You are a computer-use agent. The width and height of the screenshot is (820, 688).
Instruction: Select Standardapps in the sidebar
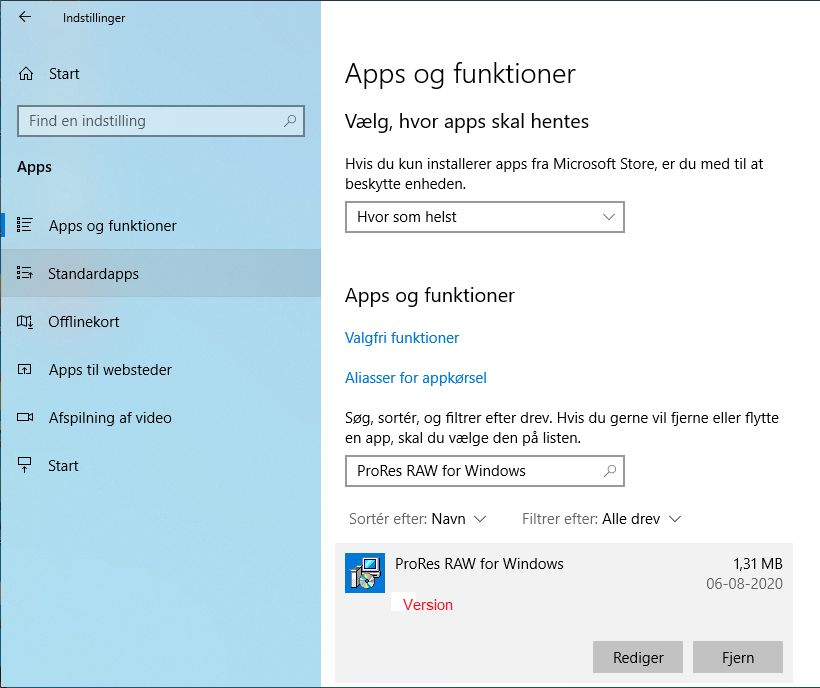(x=161, y=273)
